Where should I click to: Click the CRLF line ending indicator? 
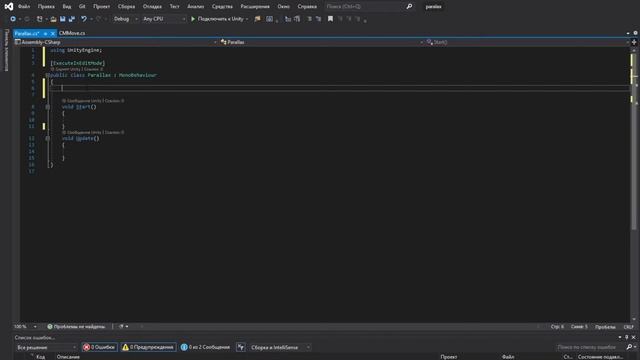(x=628, y=327)
